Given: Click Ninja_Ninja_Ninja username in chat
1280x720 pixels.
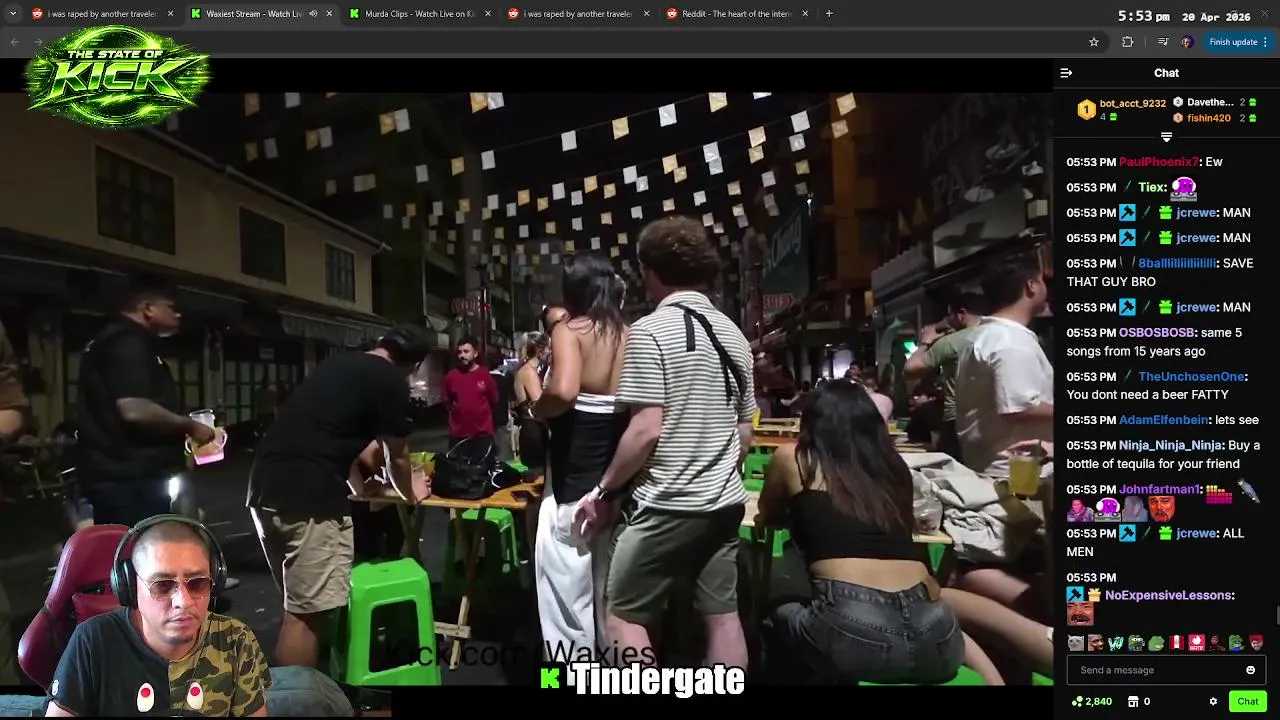Looking at the screenshot, I should click(x=1171, y=445).
